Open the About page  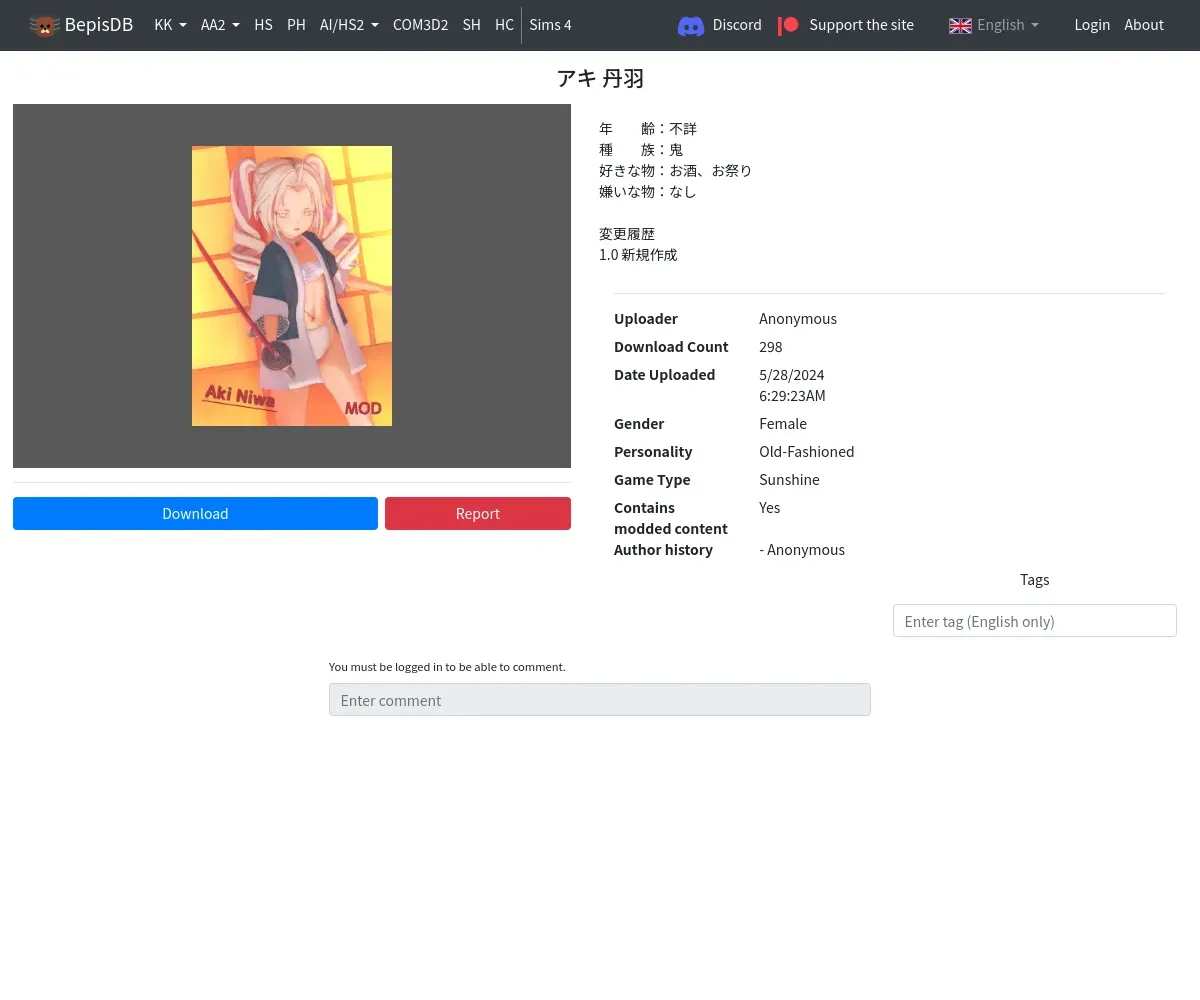pyautogui.click(x=1144, y=25)
